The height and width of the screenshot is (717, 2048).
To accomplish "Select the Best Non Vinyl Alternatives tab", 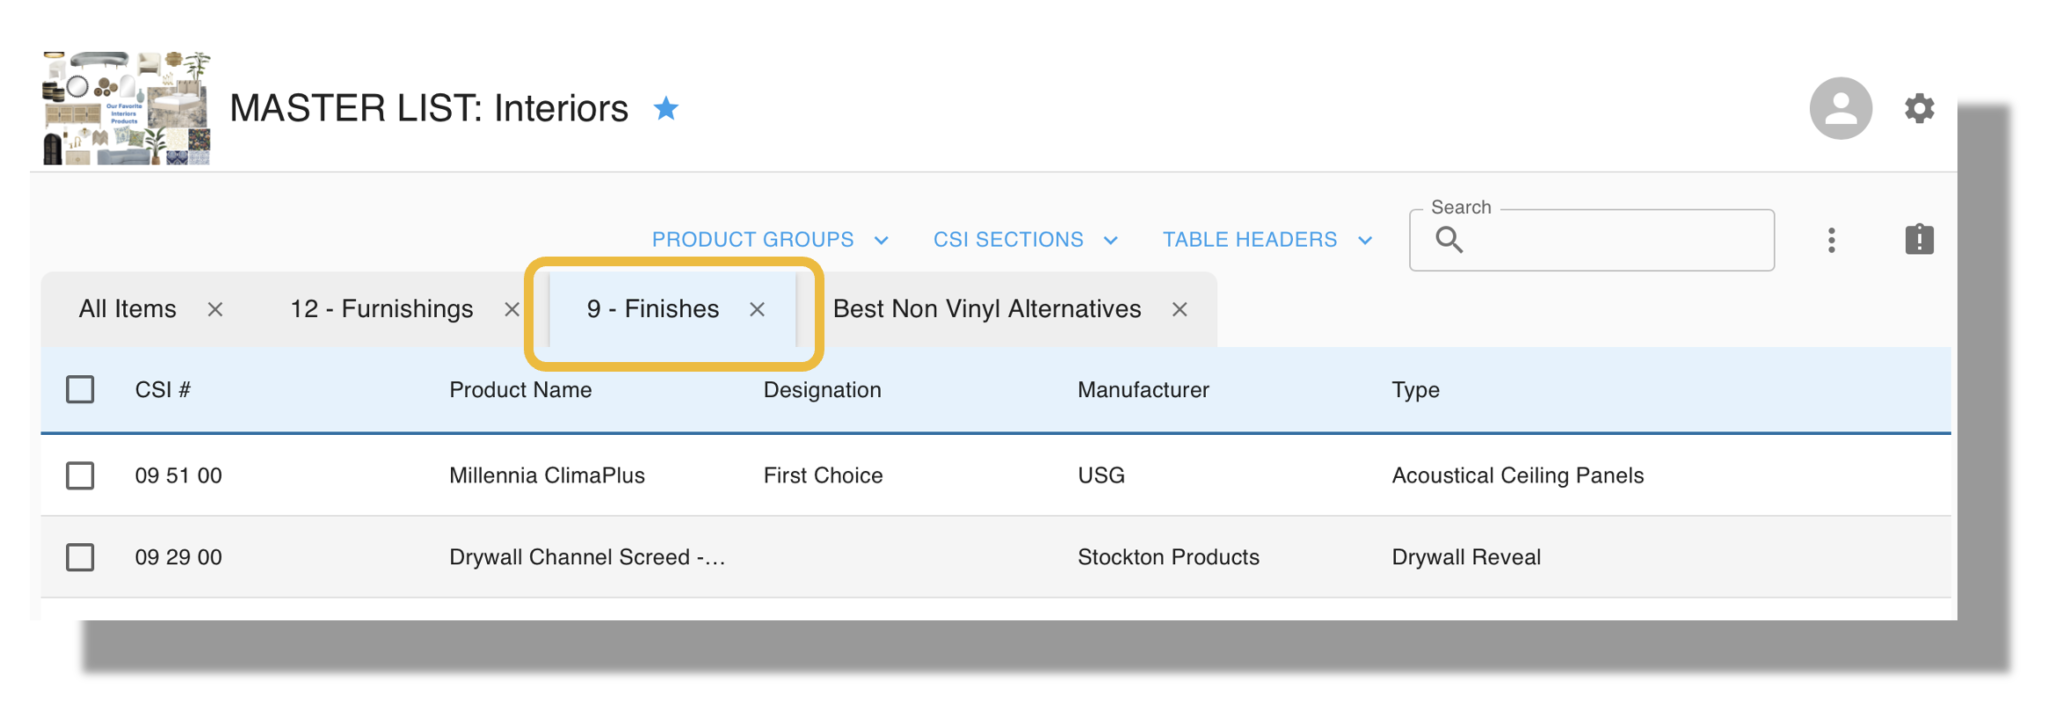I will coord(986,310).
